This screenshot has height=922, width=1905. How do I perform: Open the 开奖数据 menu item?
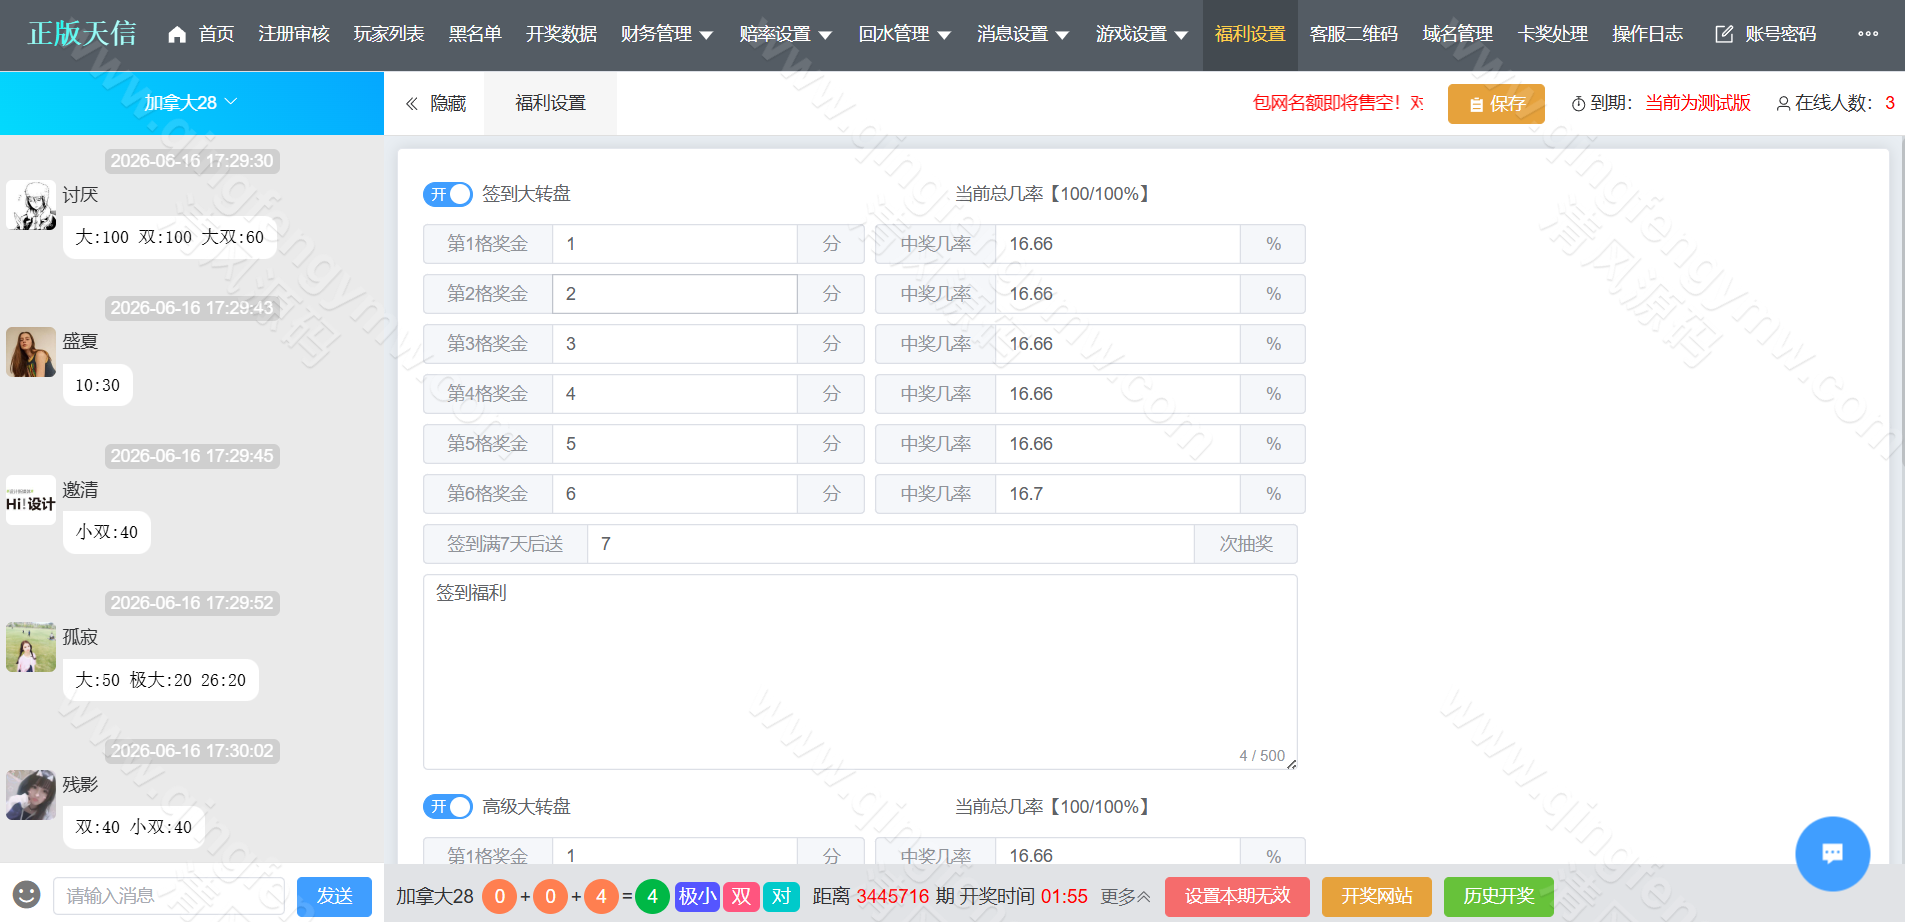[x=562, y=34]
